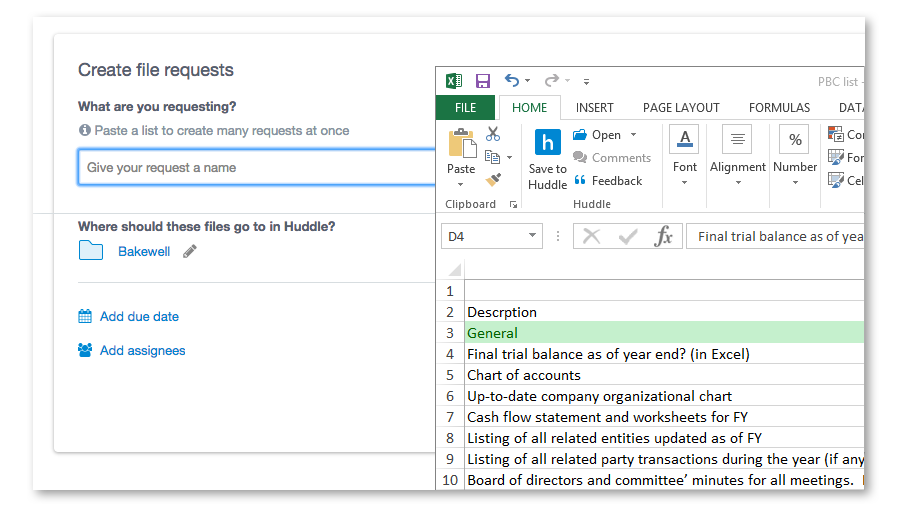The width and height of the screenshot is (897, 508).
Task: Click the Format Painter brush icon
Action: point(493,180)
